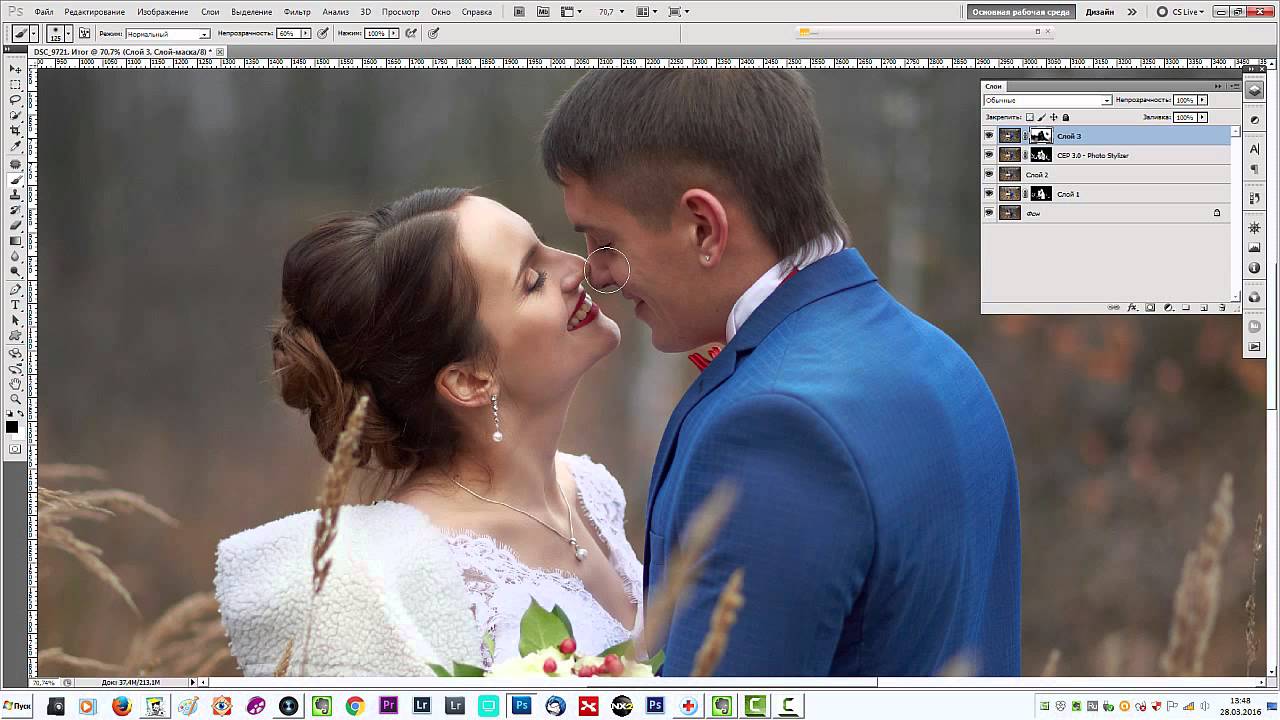Open the Редактирование menu
This screenshot has height=720, width=1280.
tap(95, 12)
